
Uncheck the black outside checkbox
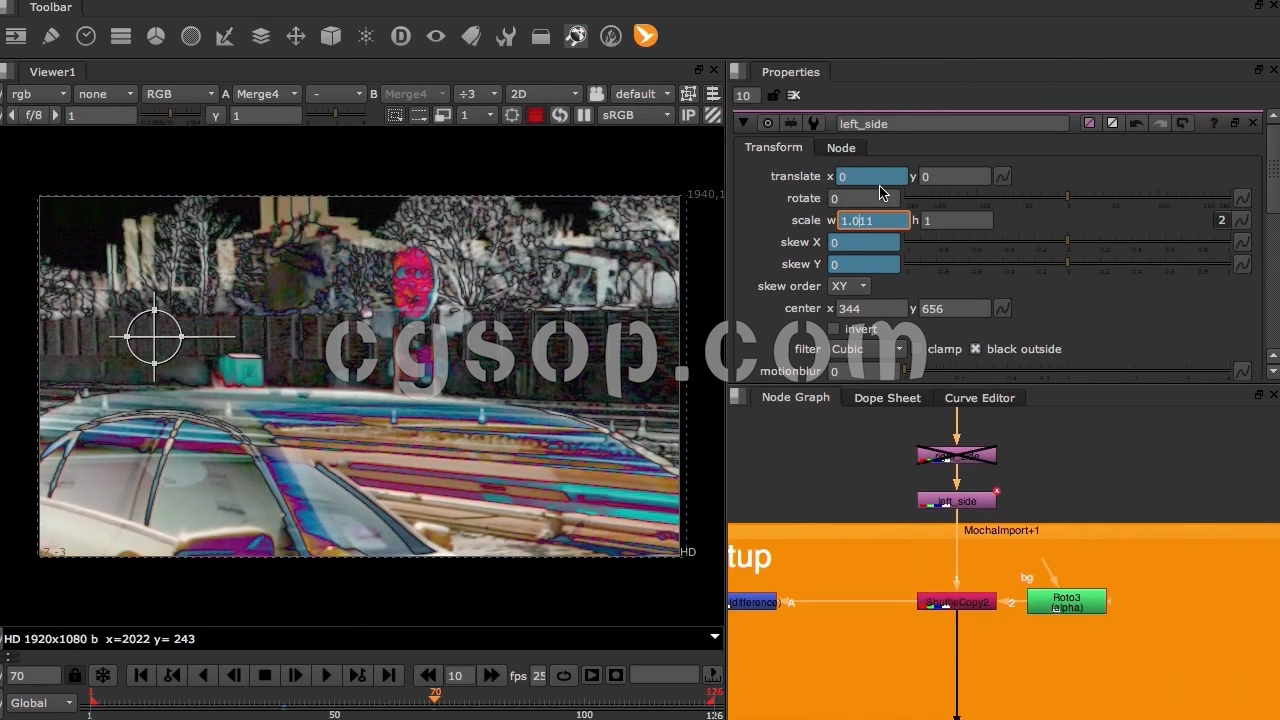coord(975,349)
